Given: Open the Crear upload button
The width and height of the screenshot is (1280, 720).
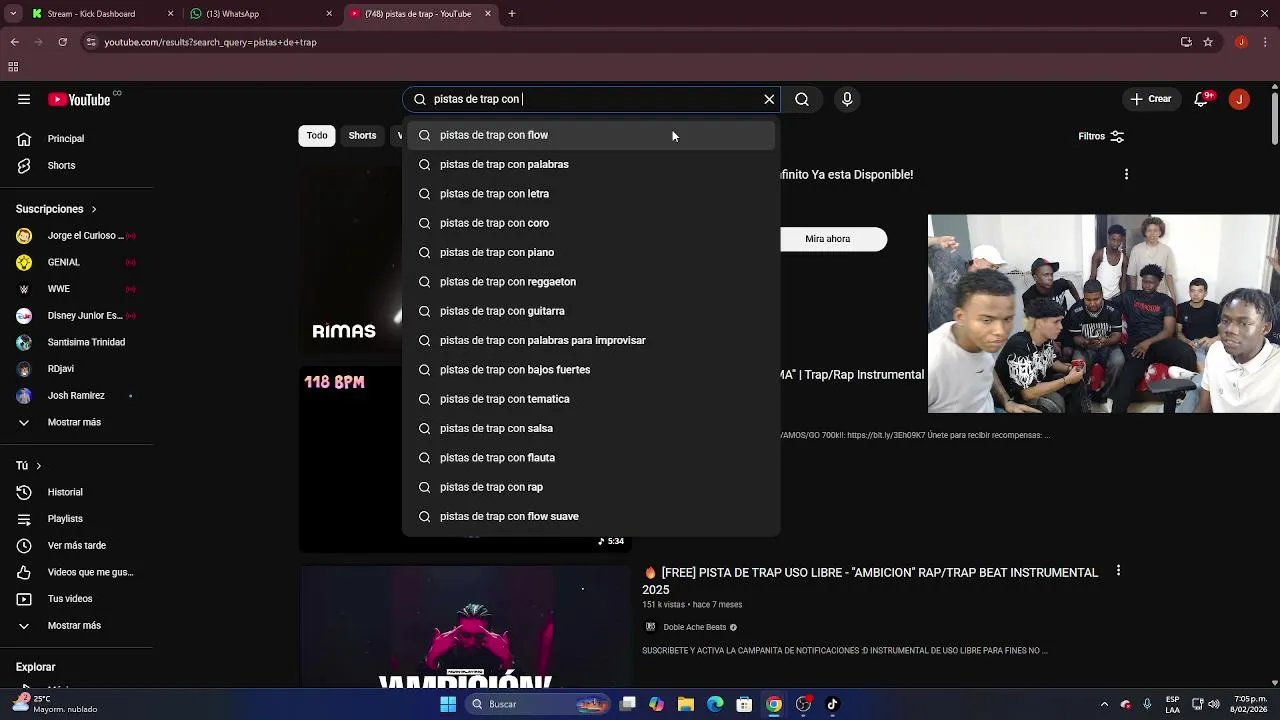Looking at the screenshot, I should coord(1151,99).
